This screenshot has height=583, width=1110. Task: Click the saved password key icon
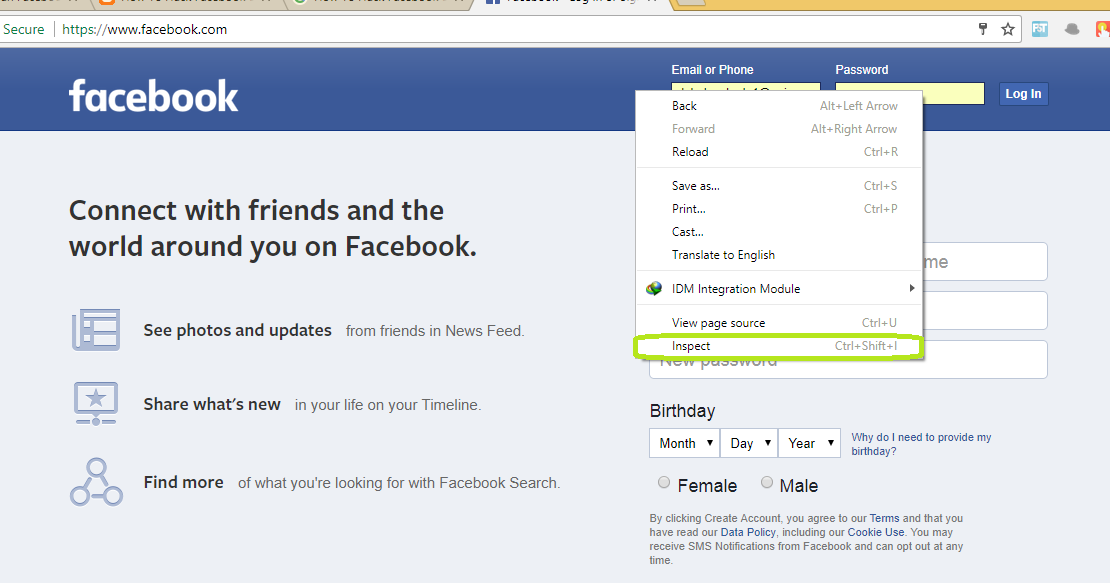point(983,29)
